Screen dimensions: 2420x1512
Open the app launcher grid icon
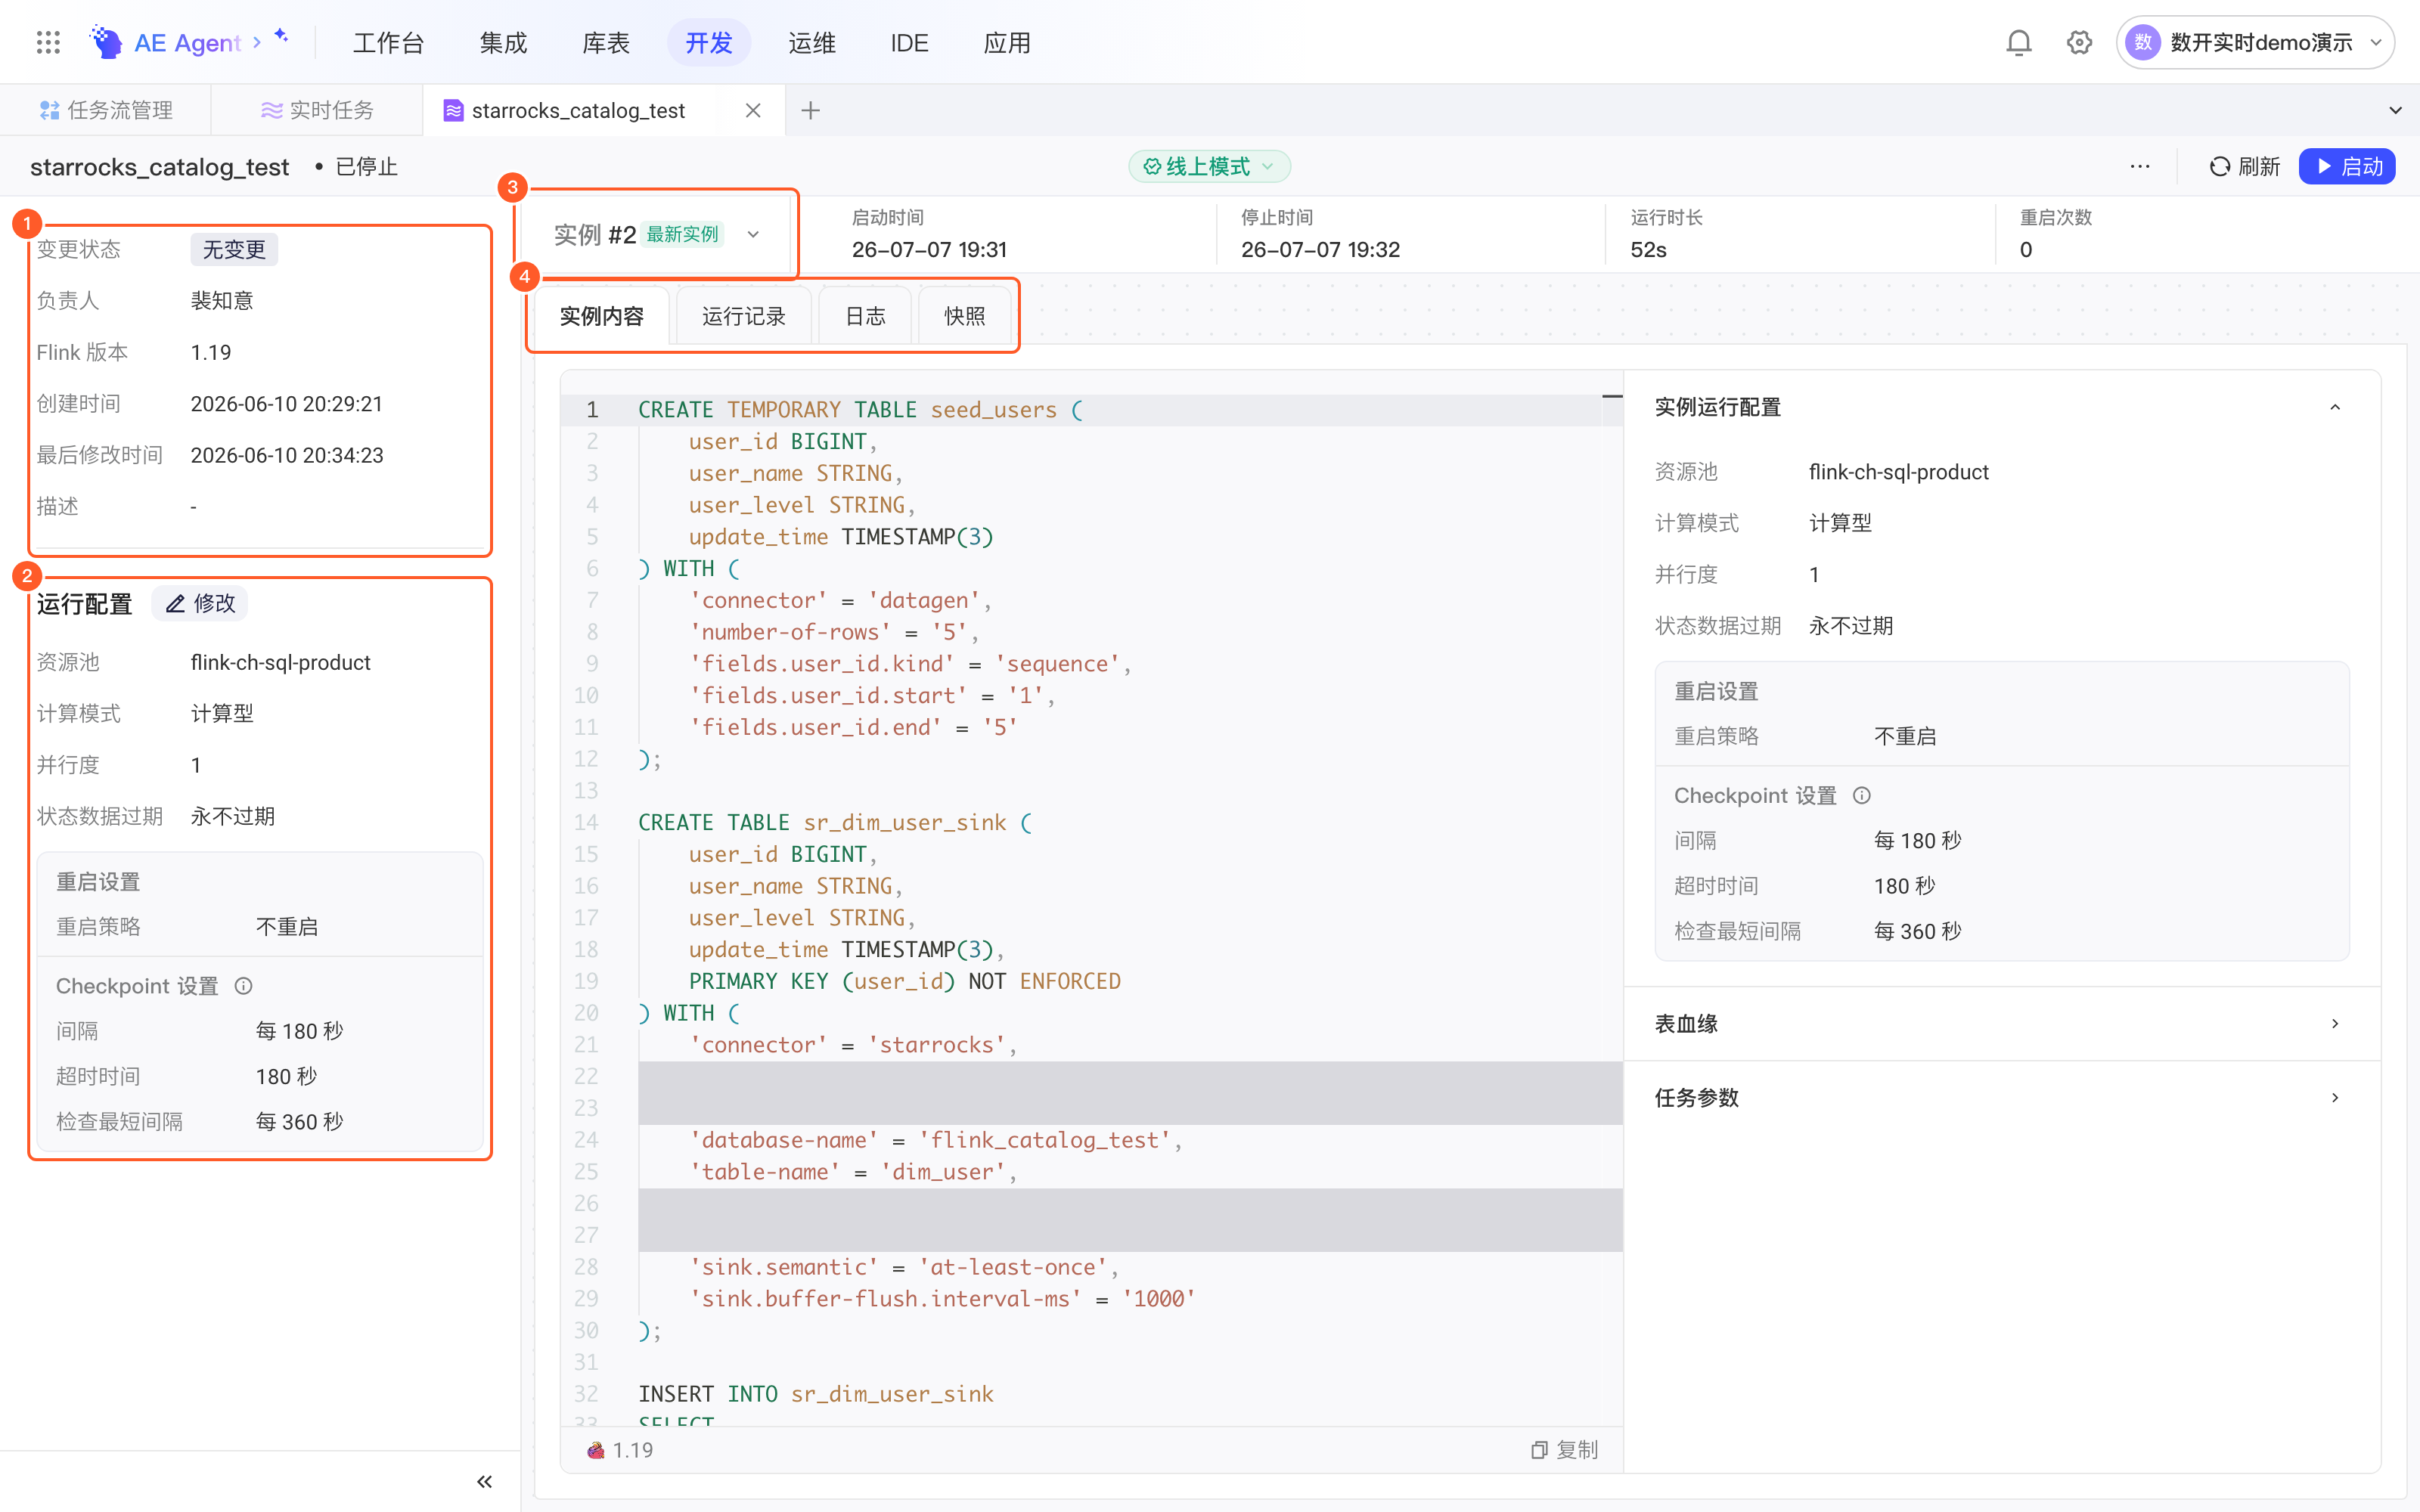(48, 42)
